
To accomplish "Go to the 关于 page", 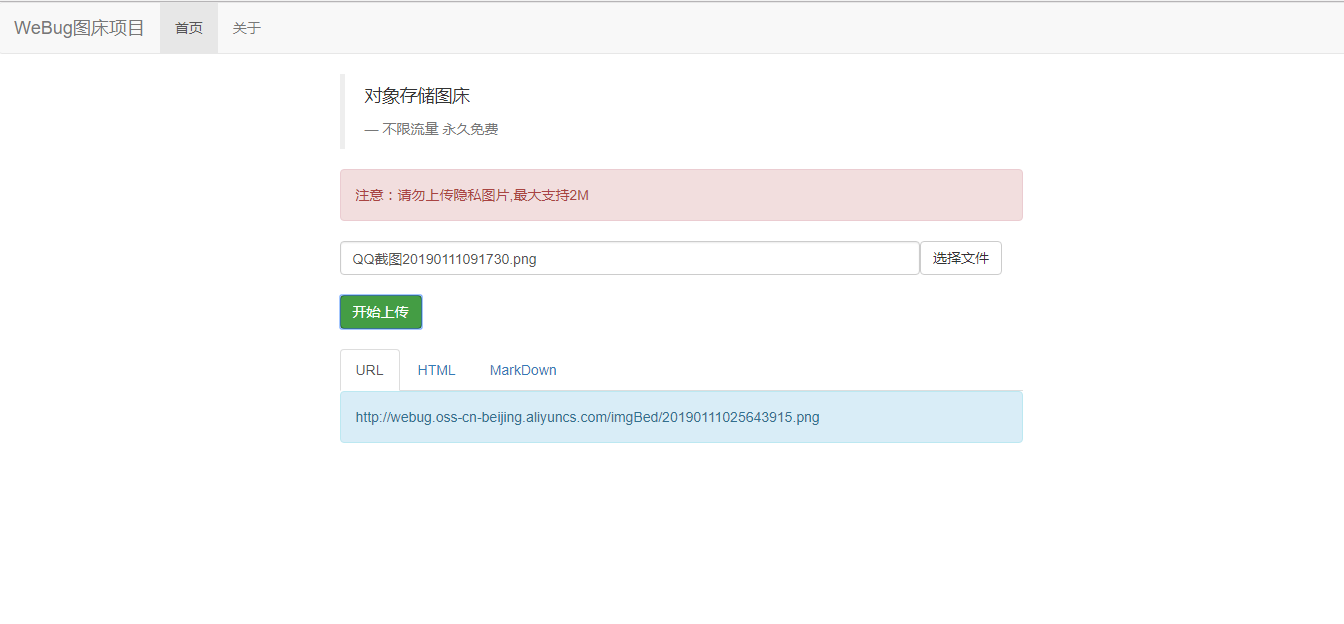I will tap(246, 28).
